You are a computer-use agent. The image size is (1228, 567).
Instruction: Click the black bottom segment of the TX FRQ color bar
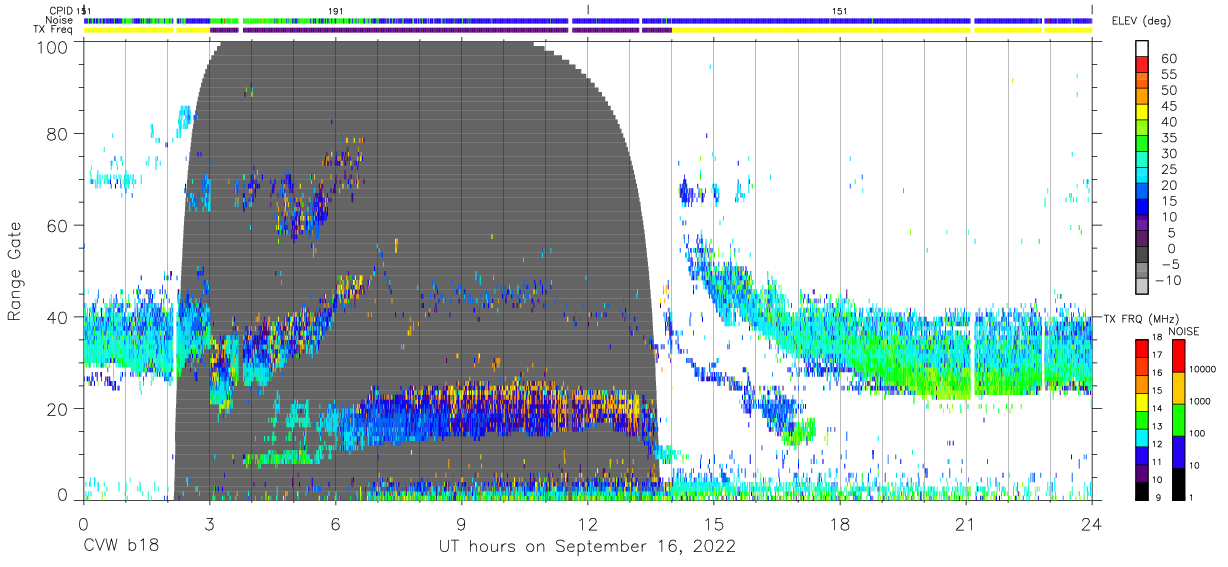[x=1143, y=492]
